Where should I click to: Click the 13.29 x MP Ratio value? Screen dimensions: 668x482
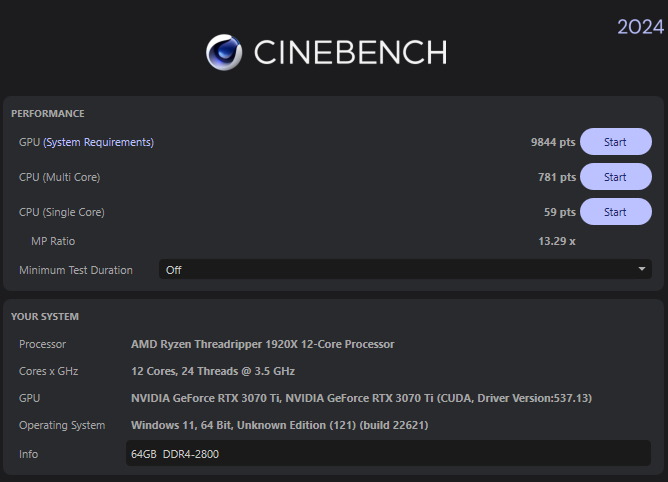click(x=557, y=241)
